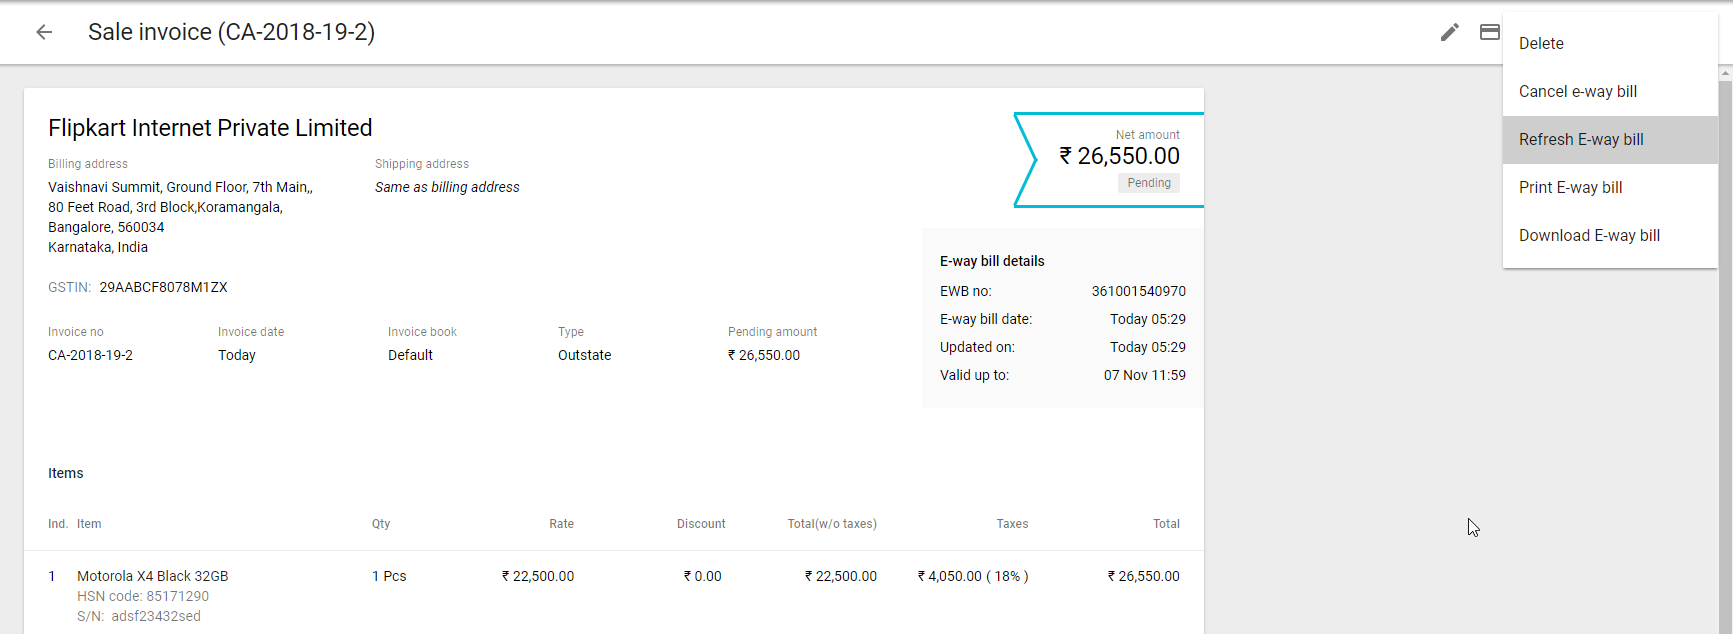Select the Net amount ₹ 26,550.00
Viewport: 1733px width, 634px height.
pos(1120,156)
